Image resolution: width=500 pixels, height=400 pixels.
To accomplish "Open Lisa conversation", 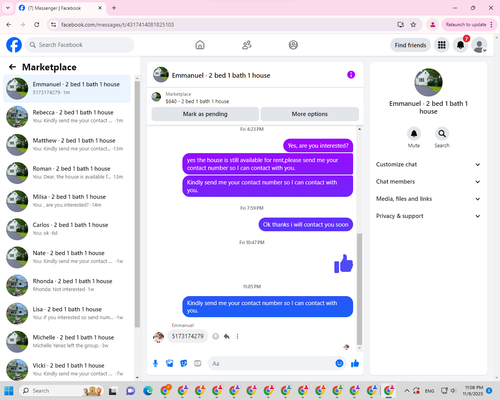I will (x=67, y=313).
